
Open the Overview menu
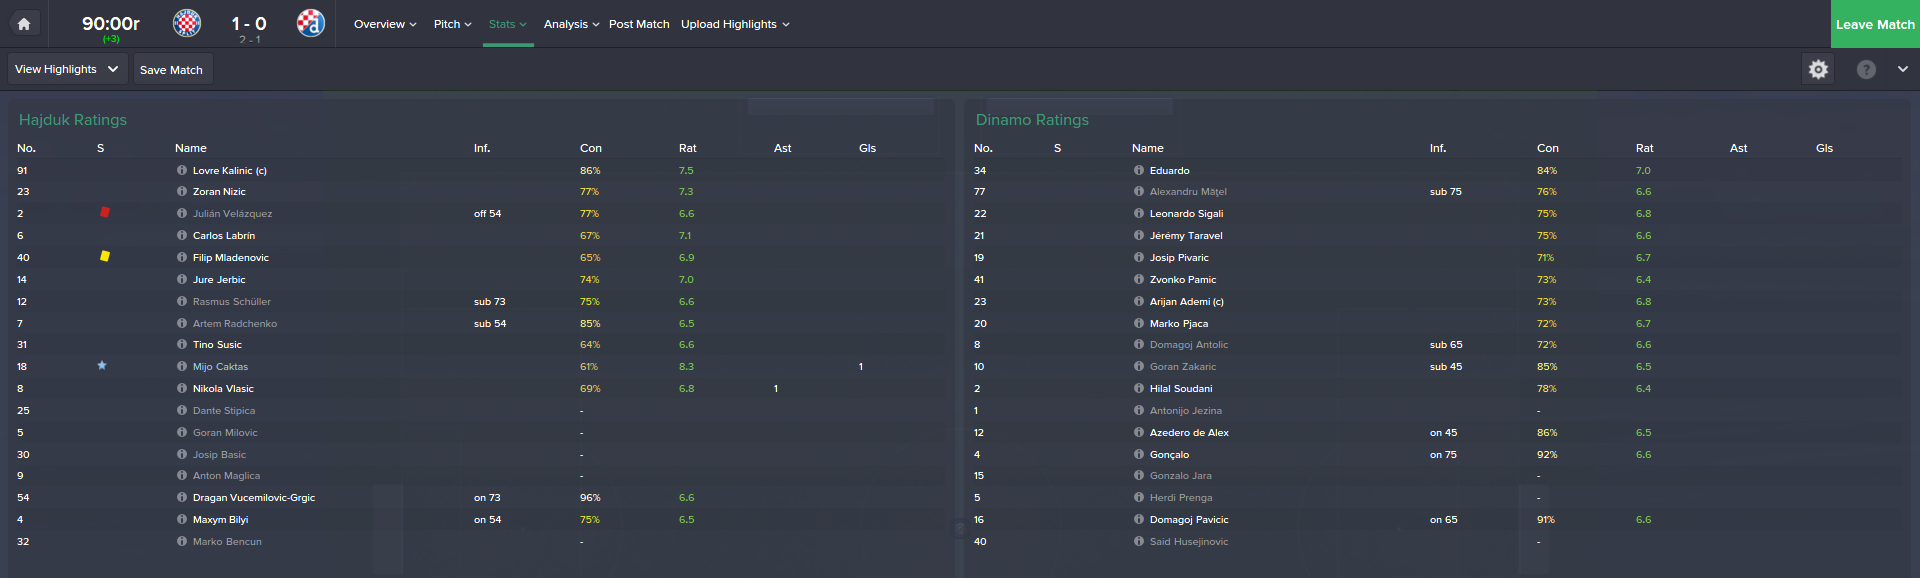[x=385, y=24]
